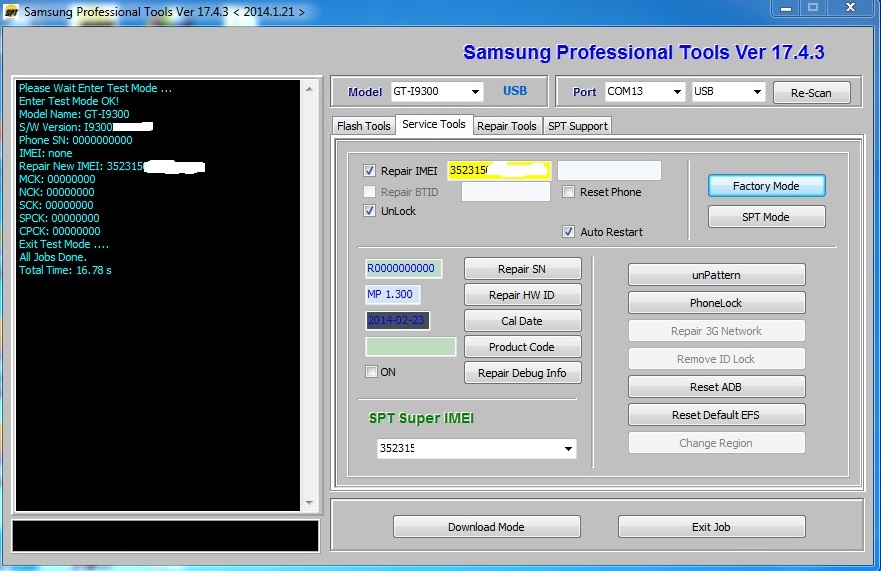The width and height of the screenshot is (881, 571).
Task: Click the "IMEI: none" log line
Action: 46,153
